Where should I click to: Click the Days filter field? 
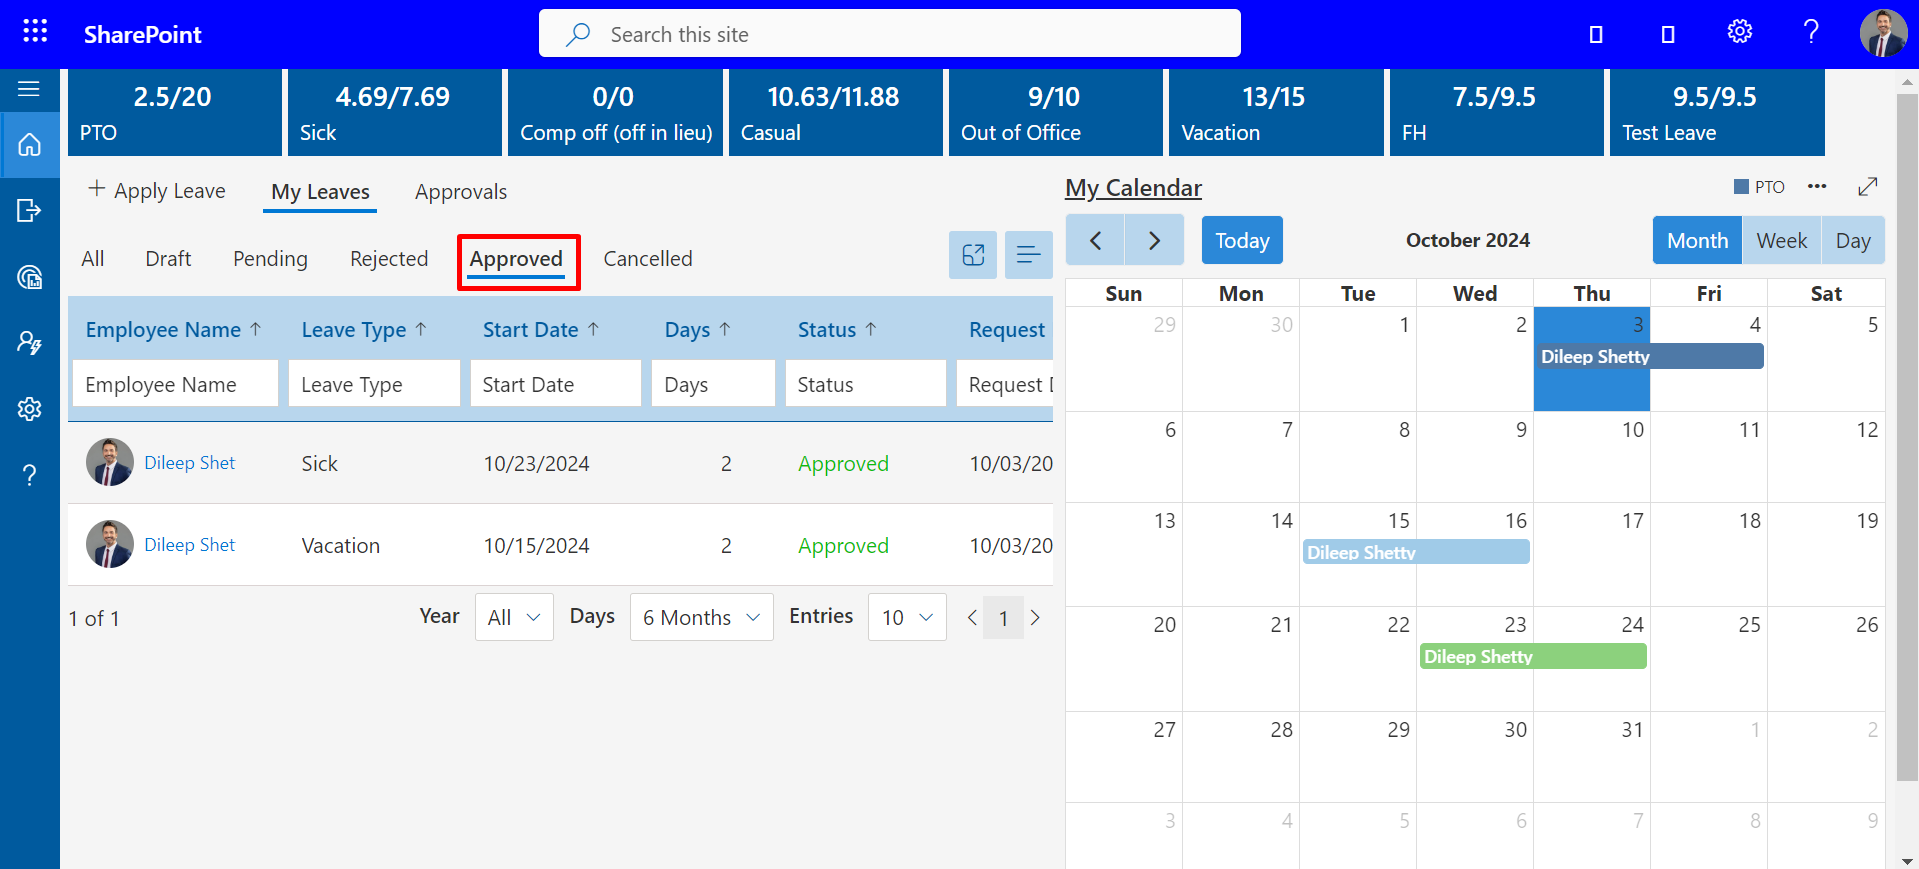[713, 384]
